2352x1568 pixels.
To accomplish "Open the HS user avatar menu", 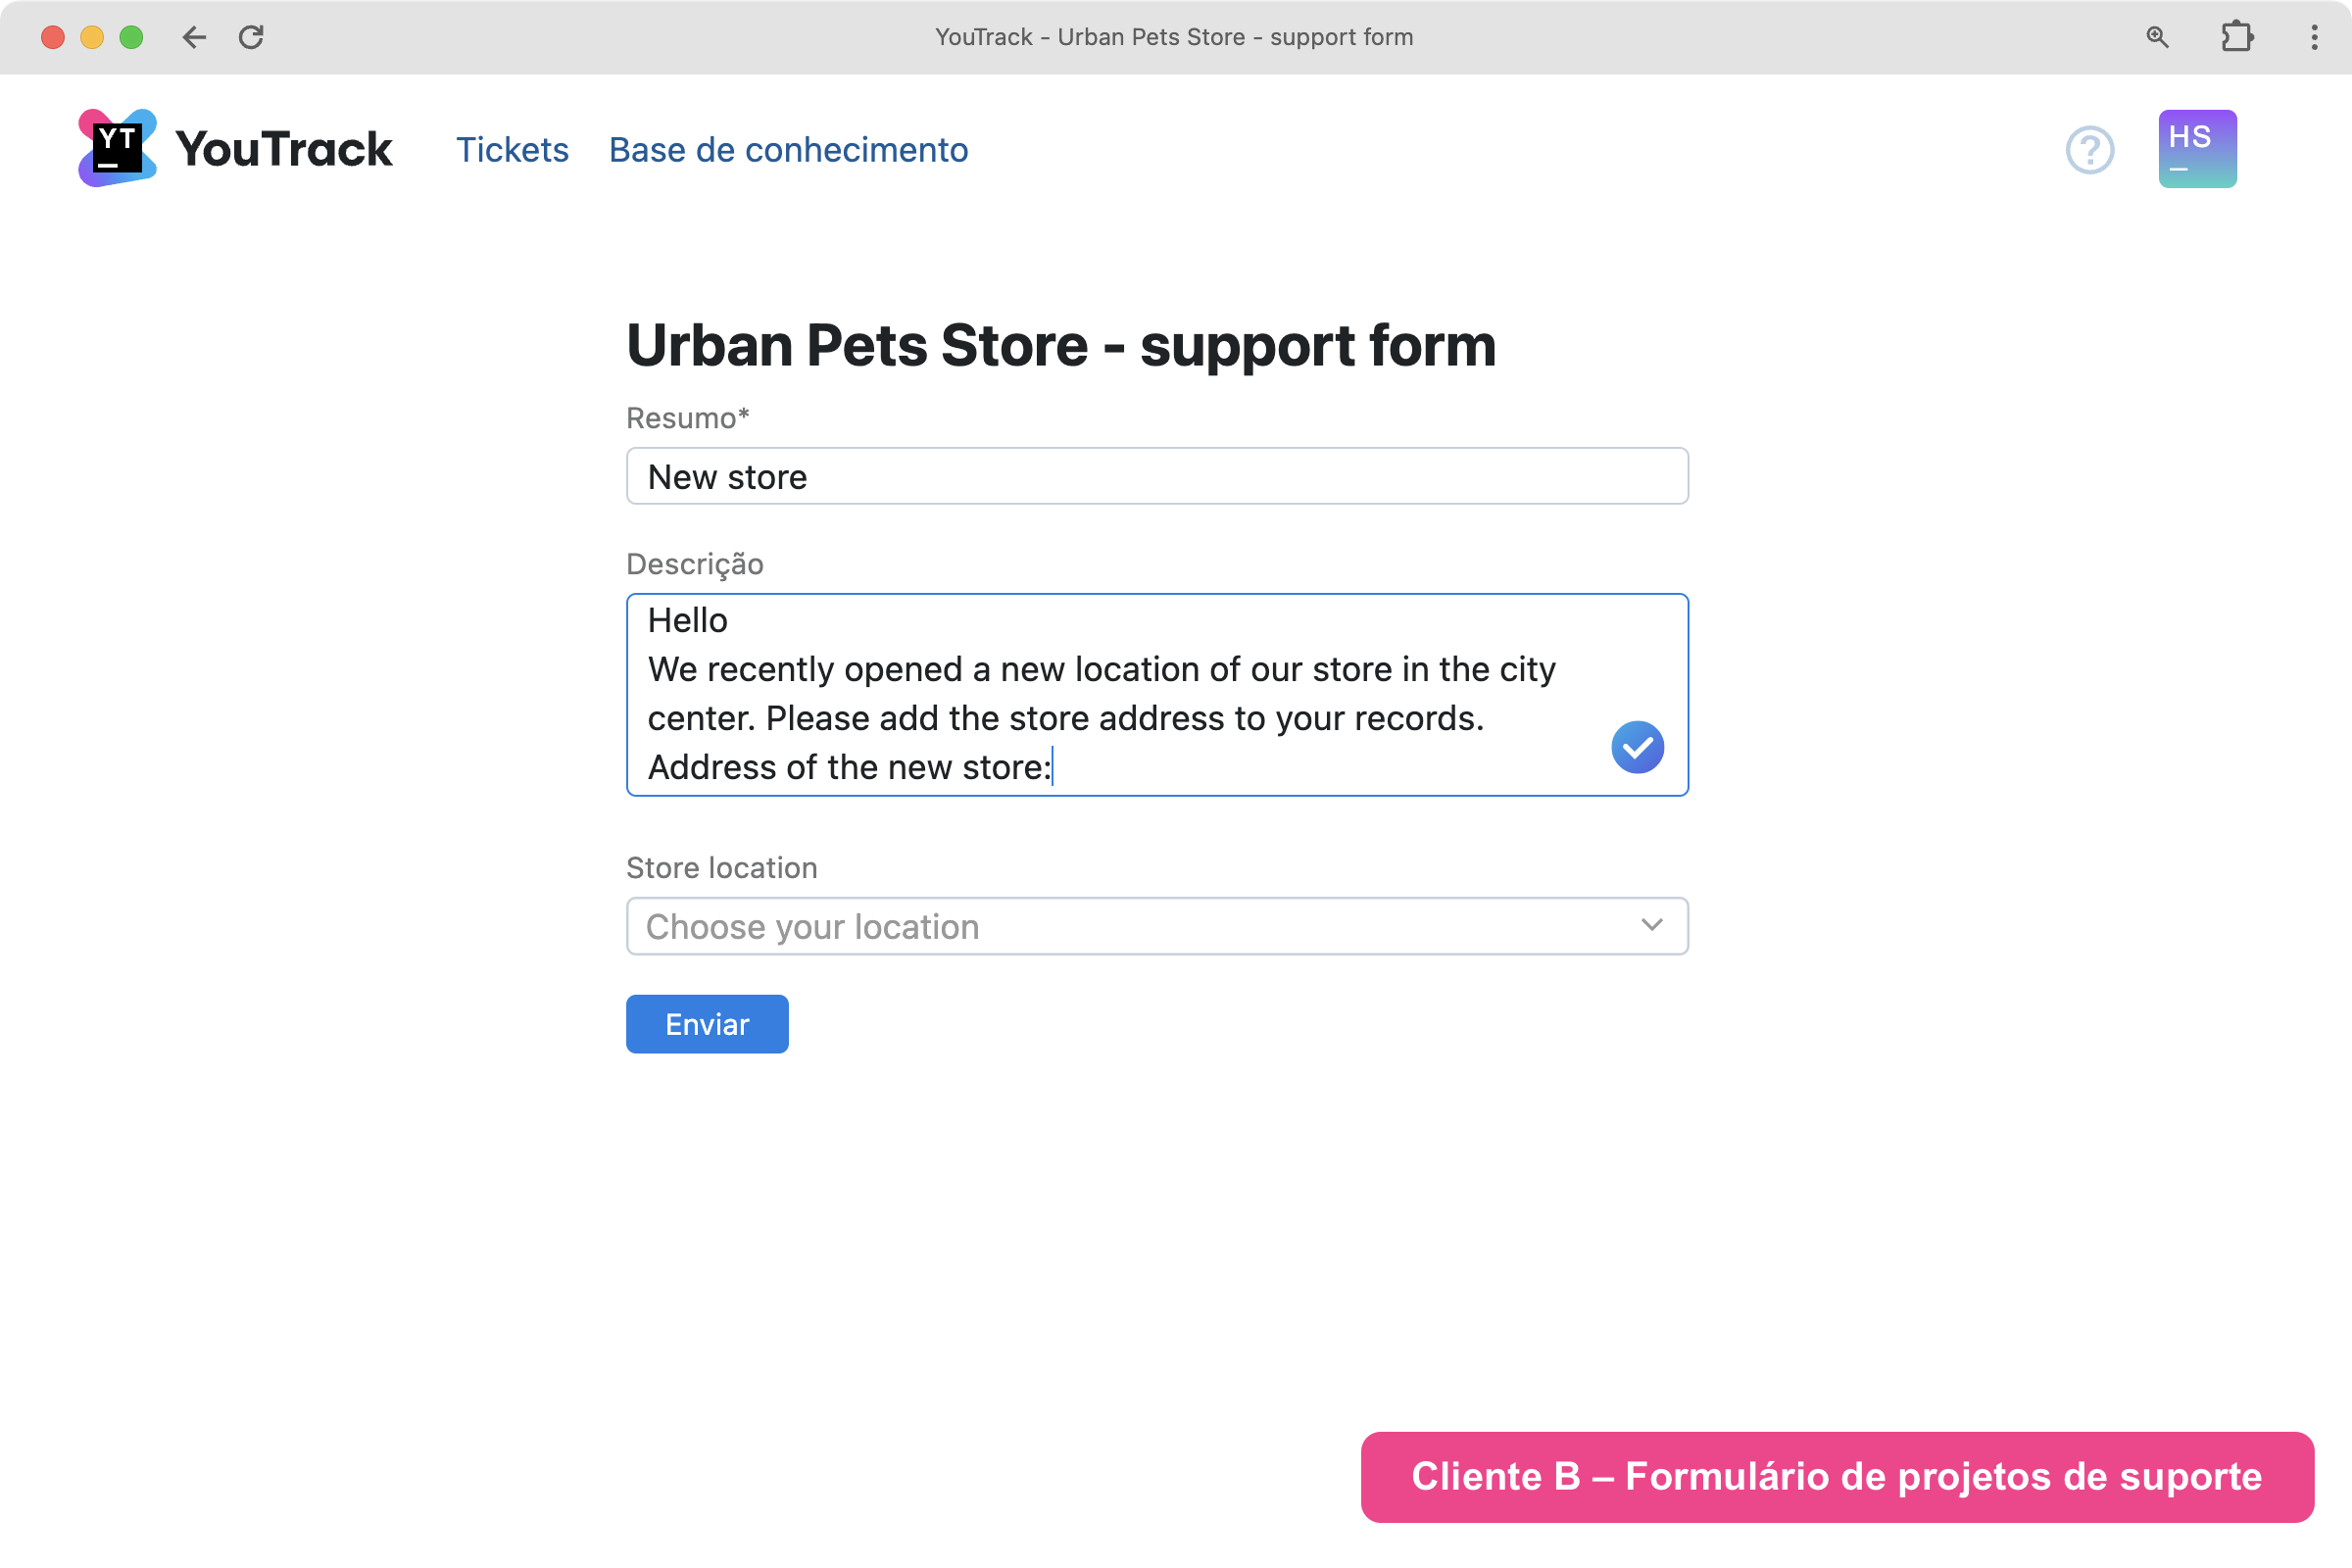I will (2196, 148).
